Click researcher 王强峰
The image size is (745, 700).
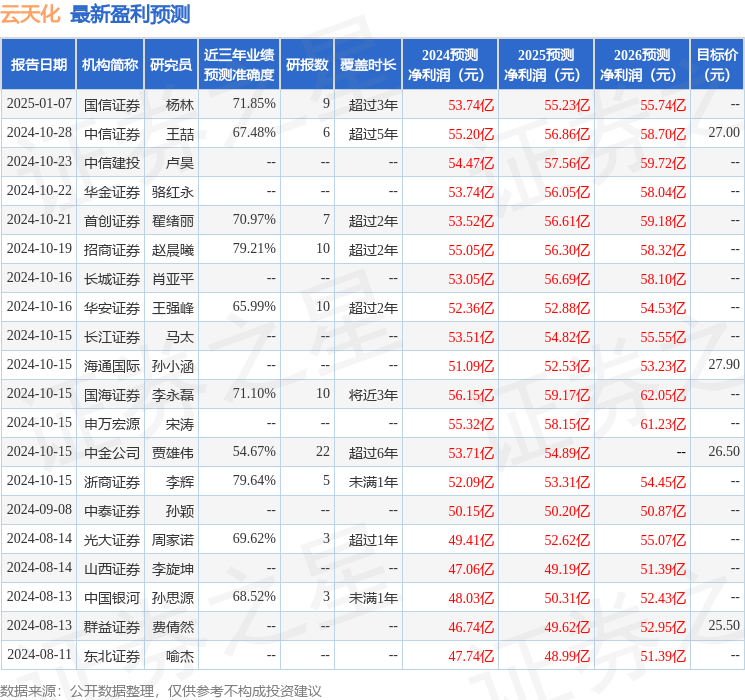[173, 308]
